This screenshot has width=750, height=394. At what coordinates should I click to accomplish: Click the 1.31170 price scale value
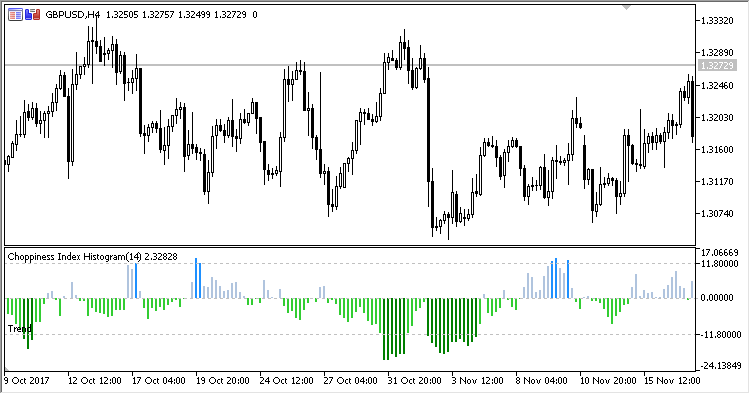(x=717, y=182)
